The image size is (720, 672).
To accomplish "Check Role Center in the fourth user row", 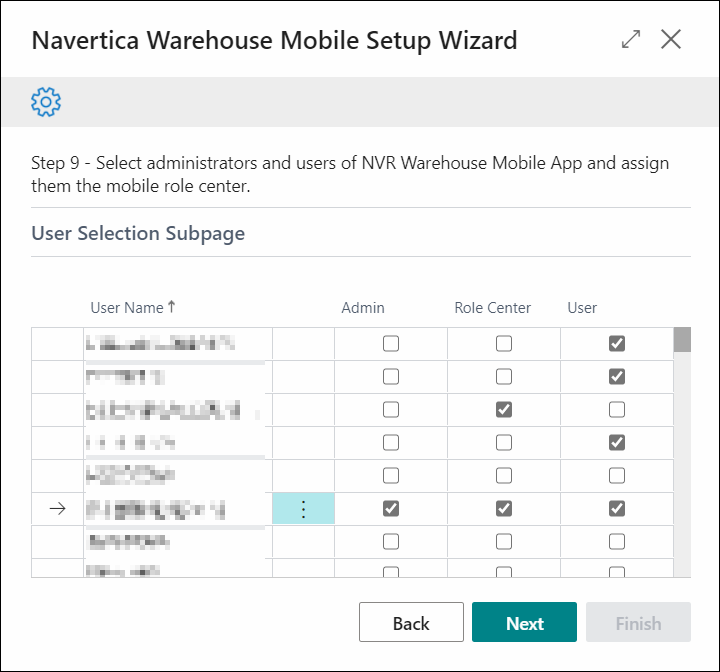I will [504, 442].
